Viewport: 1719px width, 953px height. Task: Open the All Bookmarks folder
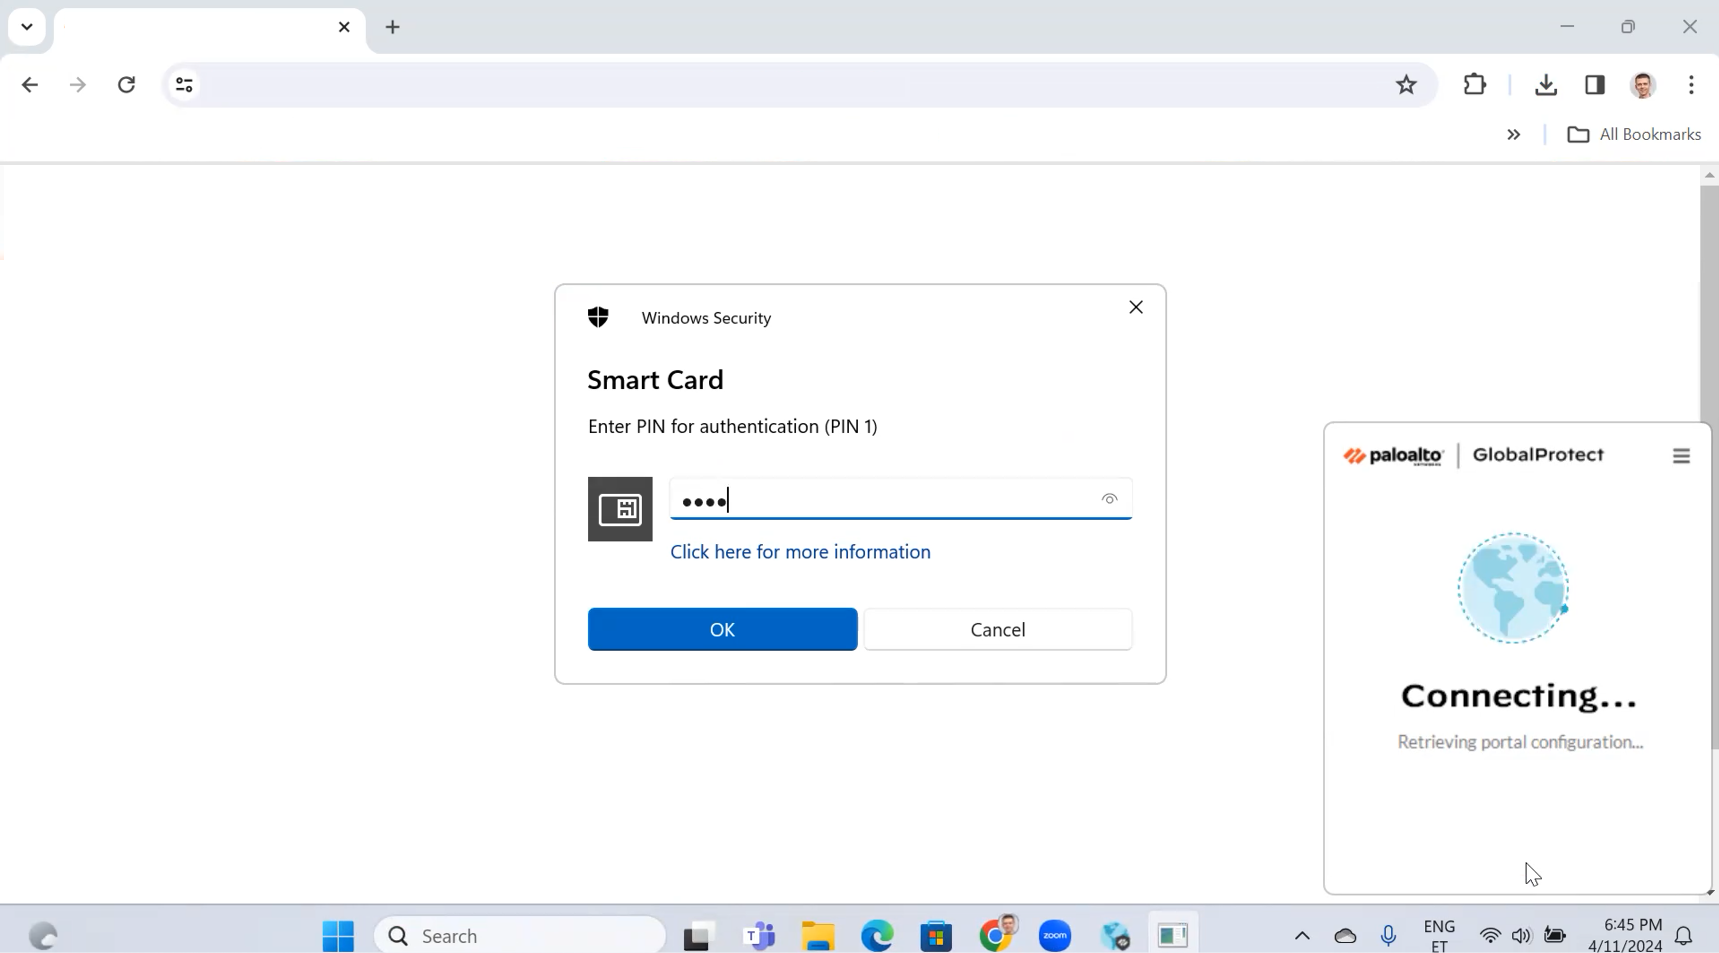coord(1634,135)
